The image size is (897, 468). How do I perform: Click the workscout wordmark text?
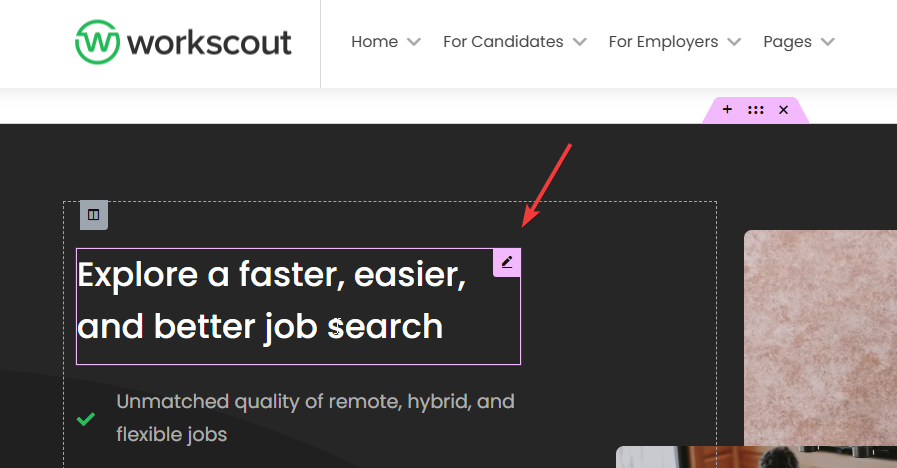(210, 42)
